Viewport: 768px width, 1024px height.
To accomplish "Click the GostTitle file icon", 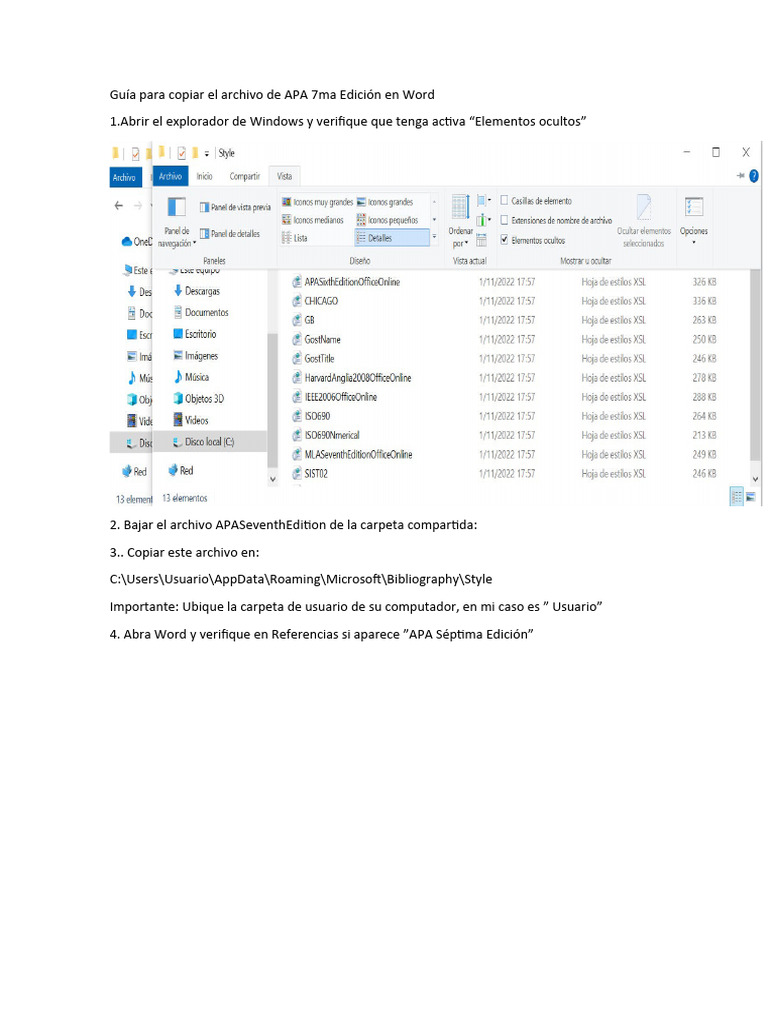I will [x=296, y=359].
